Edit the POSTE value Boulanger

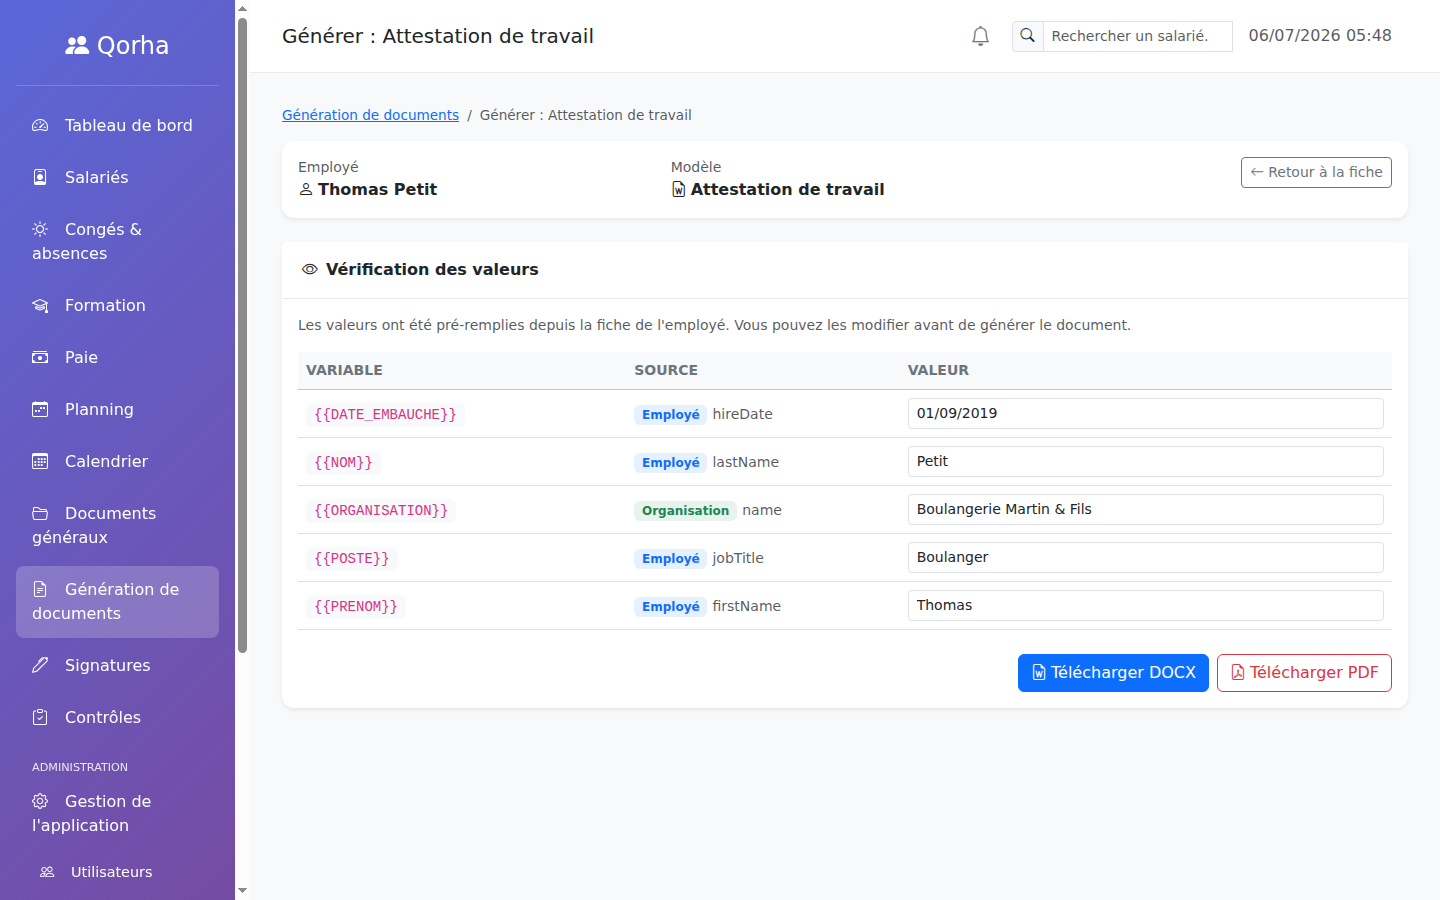point(1145,557)
